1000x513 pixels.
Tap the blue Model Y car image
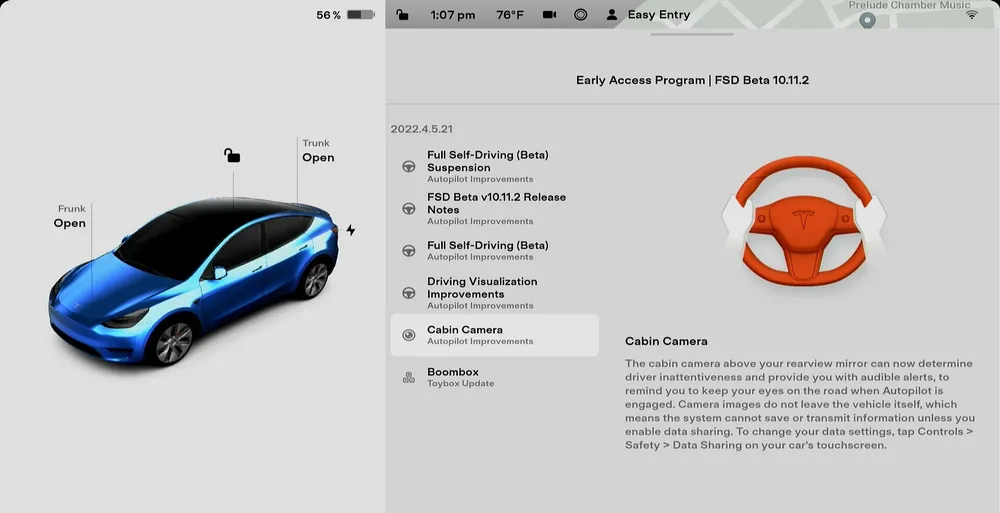point(193,281)
